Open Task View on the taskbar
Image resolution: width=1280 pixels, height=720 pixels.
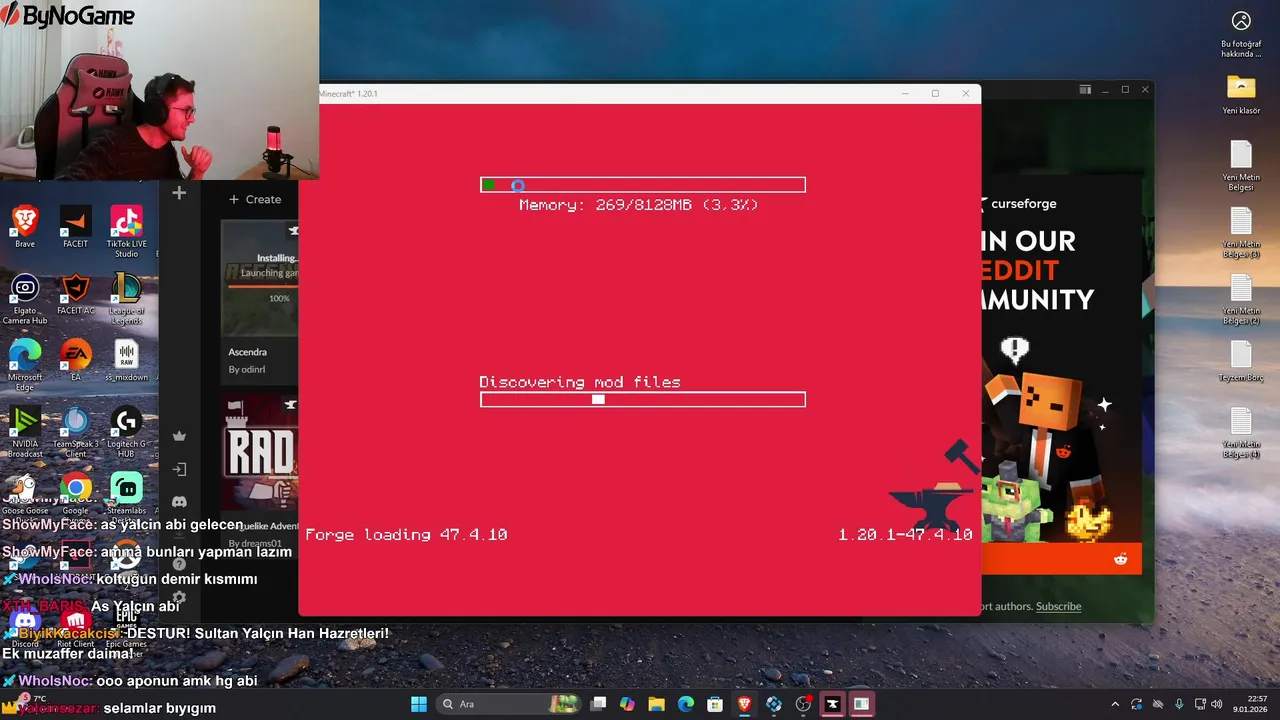coord(598,704)
